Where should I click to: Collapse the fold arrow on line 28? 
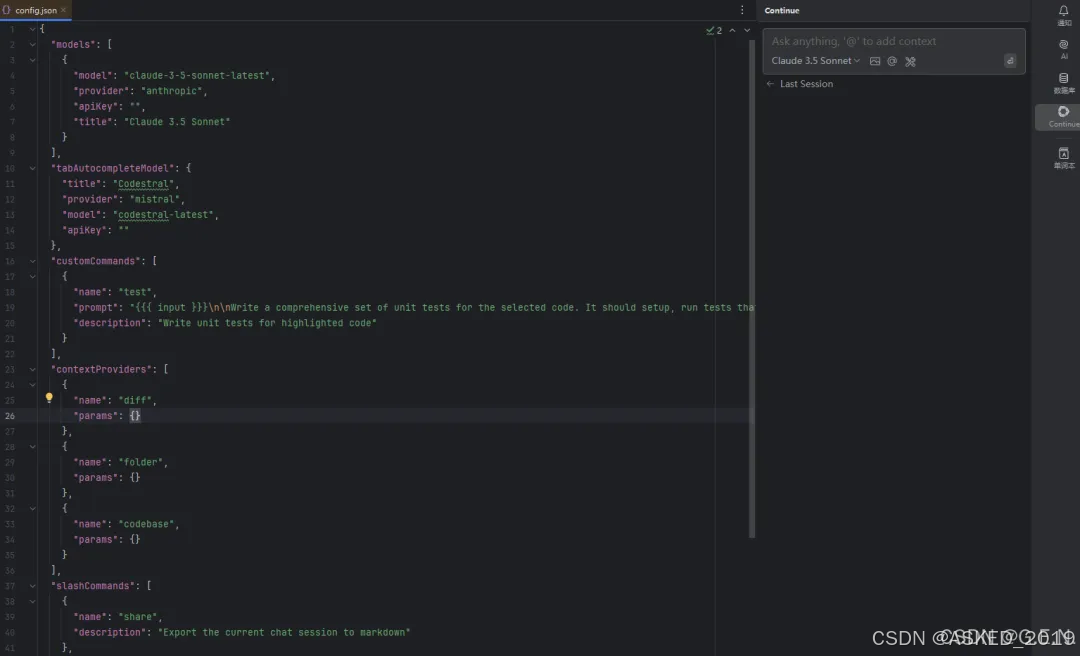[32, 447]
